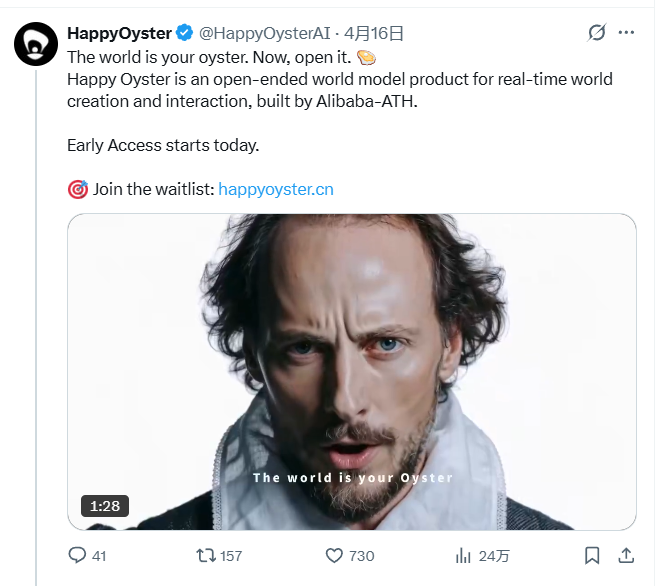Click the reply count 41
The height and width of the screenshot is (586, 659).
(x=99, y=556)
